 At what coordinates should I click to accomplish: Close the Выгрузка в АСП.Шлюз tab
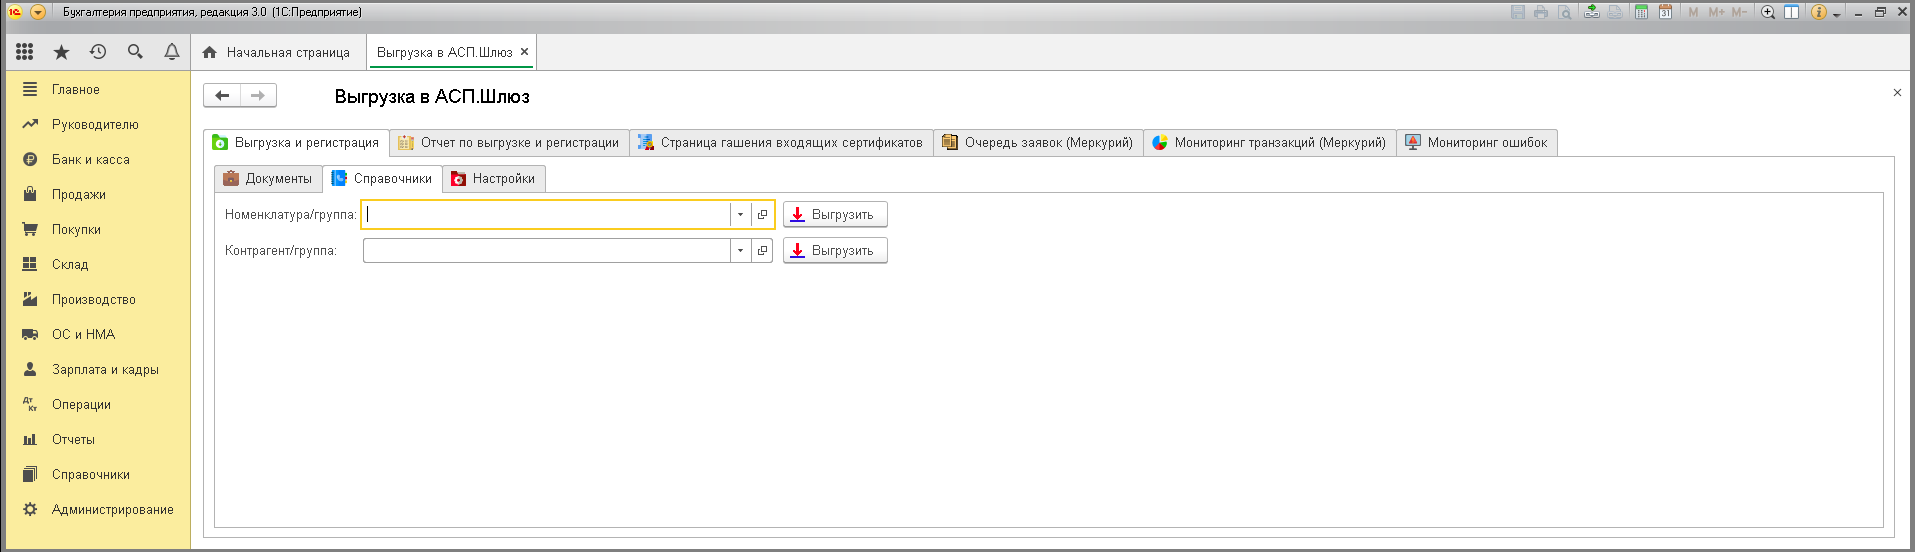(x=524, y=52)
